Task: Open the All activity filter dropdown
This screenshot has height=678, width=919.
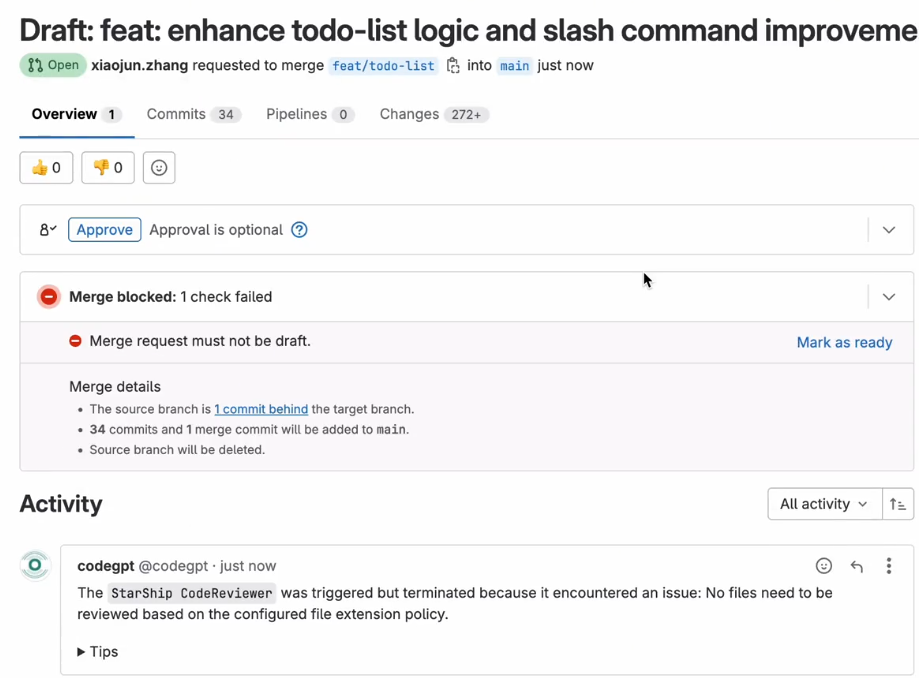Action: click(x=823, y=504)
